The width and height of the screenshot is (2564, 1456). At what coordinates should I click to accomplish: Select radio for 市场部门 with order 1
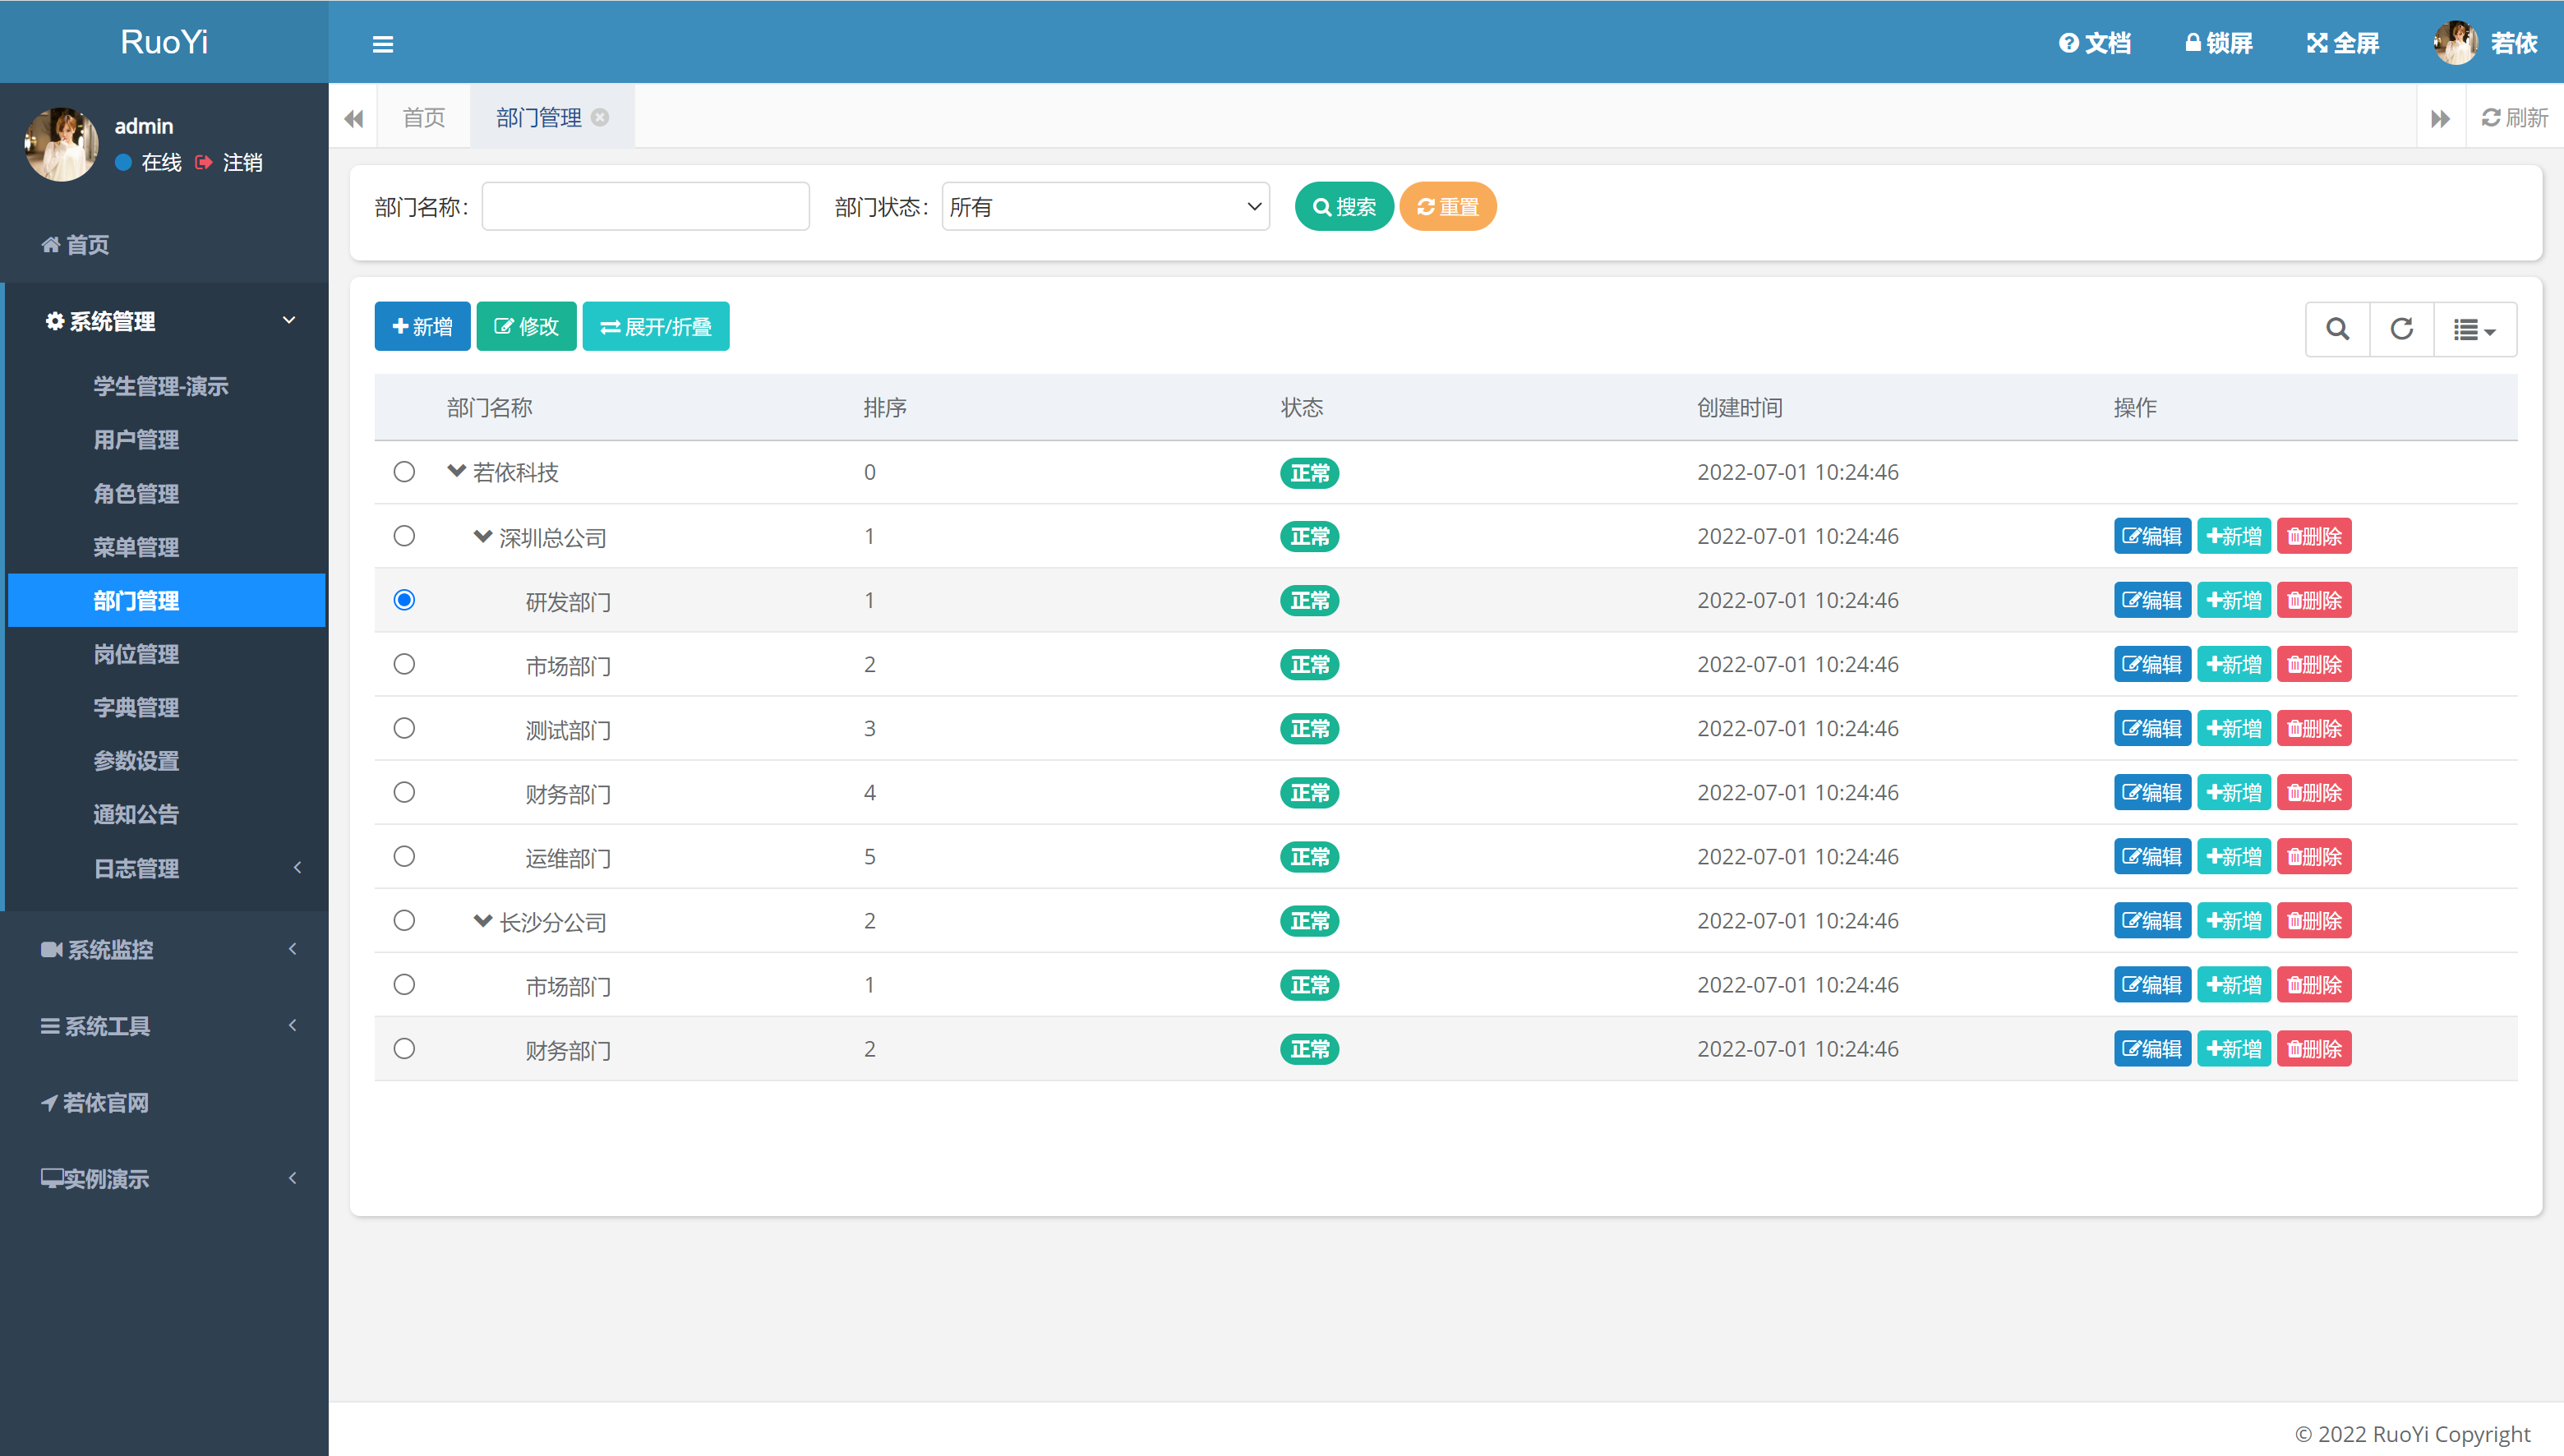[x=404, y=983]
